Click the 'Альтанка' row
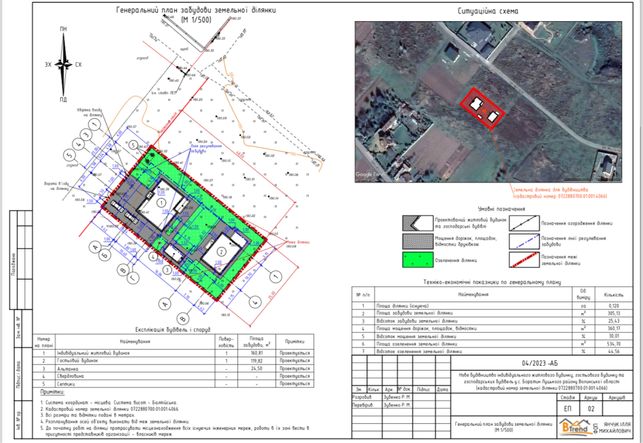 173,368
